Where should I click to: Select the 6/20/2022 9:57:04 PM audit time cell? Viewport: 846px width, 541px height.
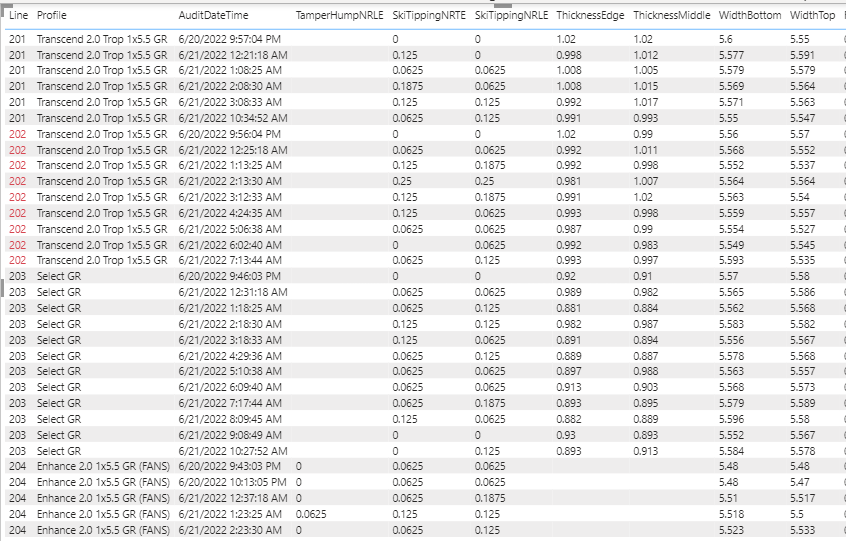coord(230,39)
